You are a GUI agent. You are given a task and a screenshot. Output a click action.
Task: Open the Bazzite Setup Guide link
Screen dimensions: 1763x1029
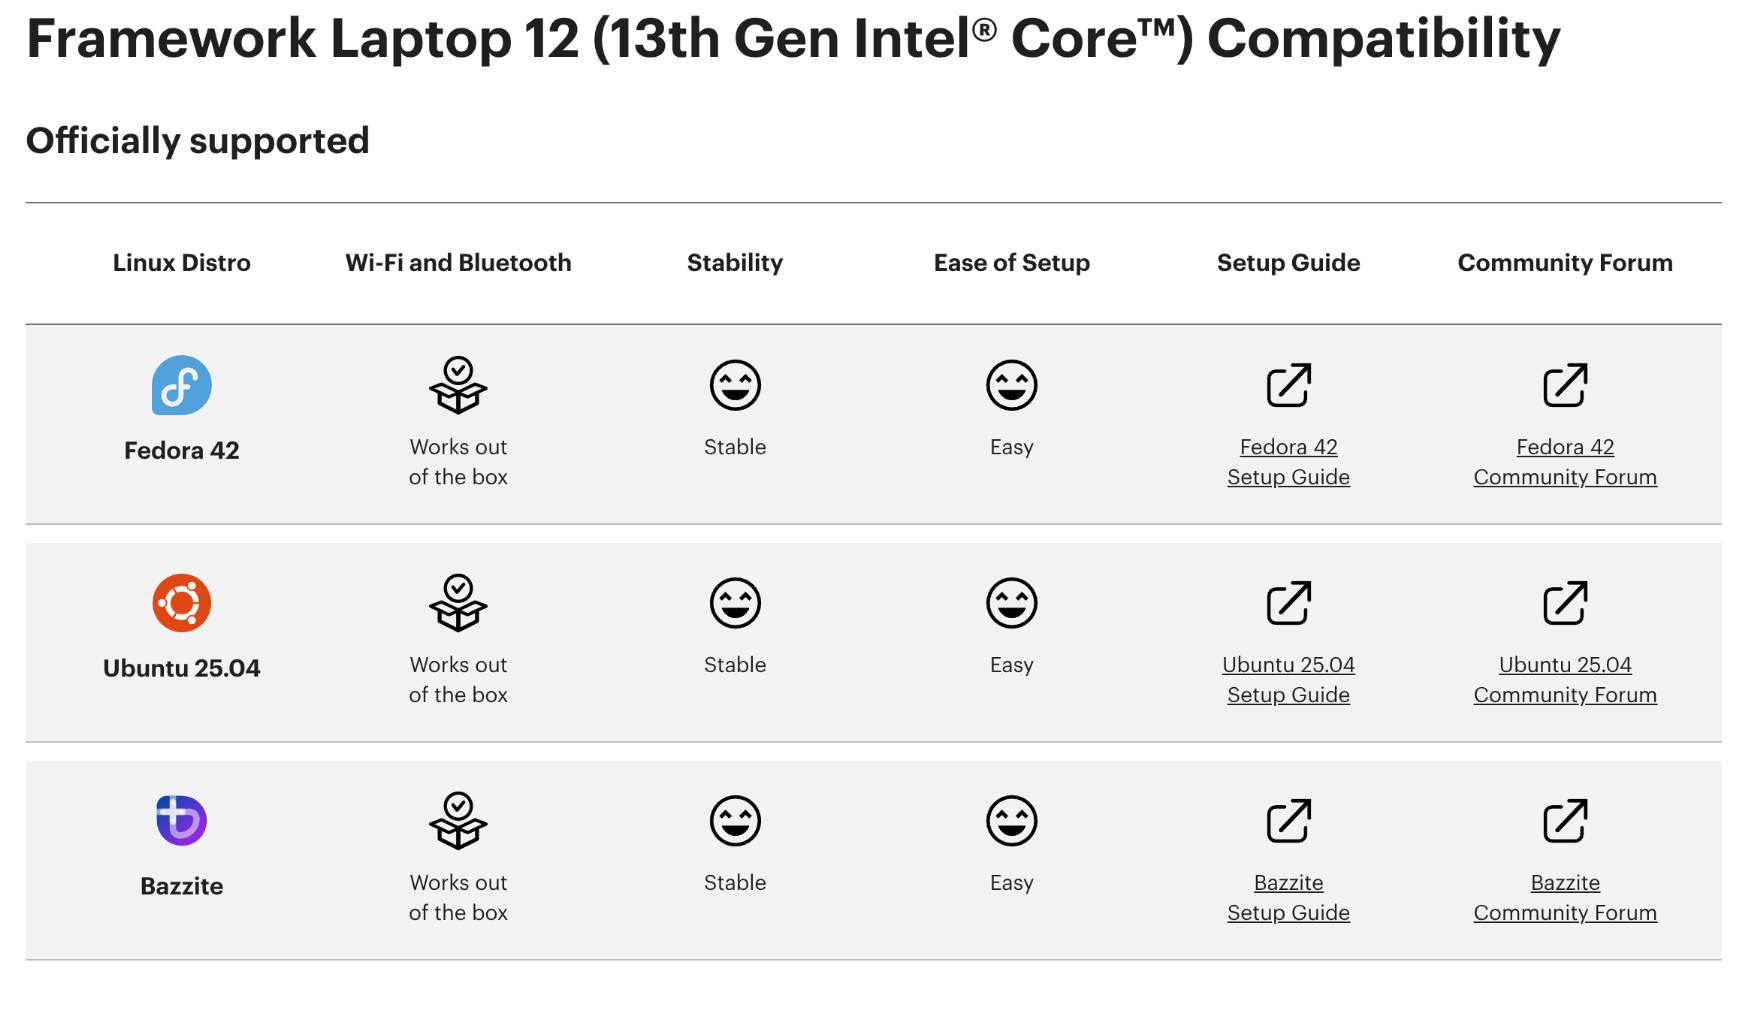click(x=1288, y=898)
